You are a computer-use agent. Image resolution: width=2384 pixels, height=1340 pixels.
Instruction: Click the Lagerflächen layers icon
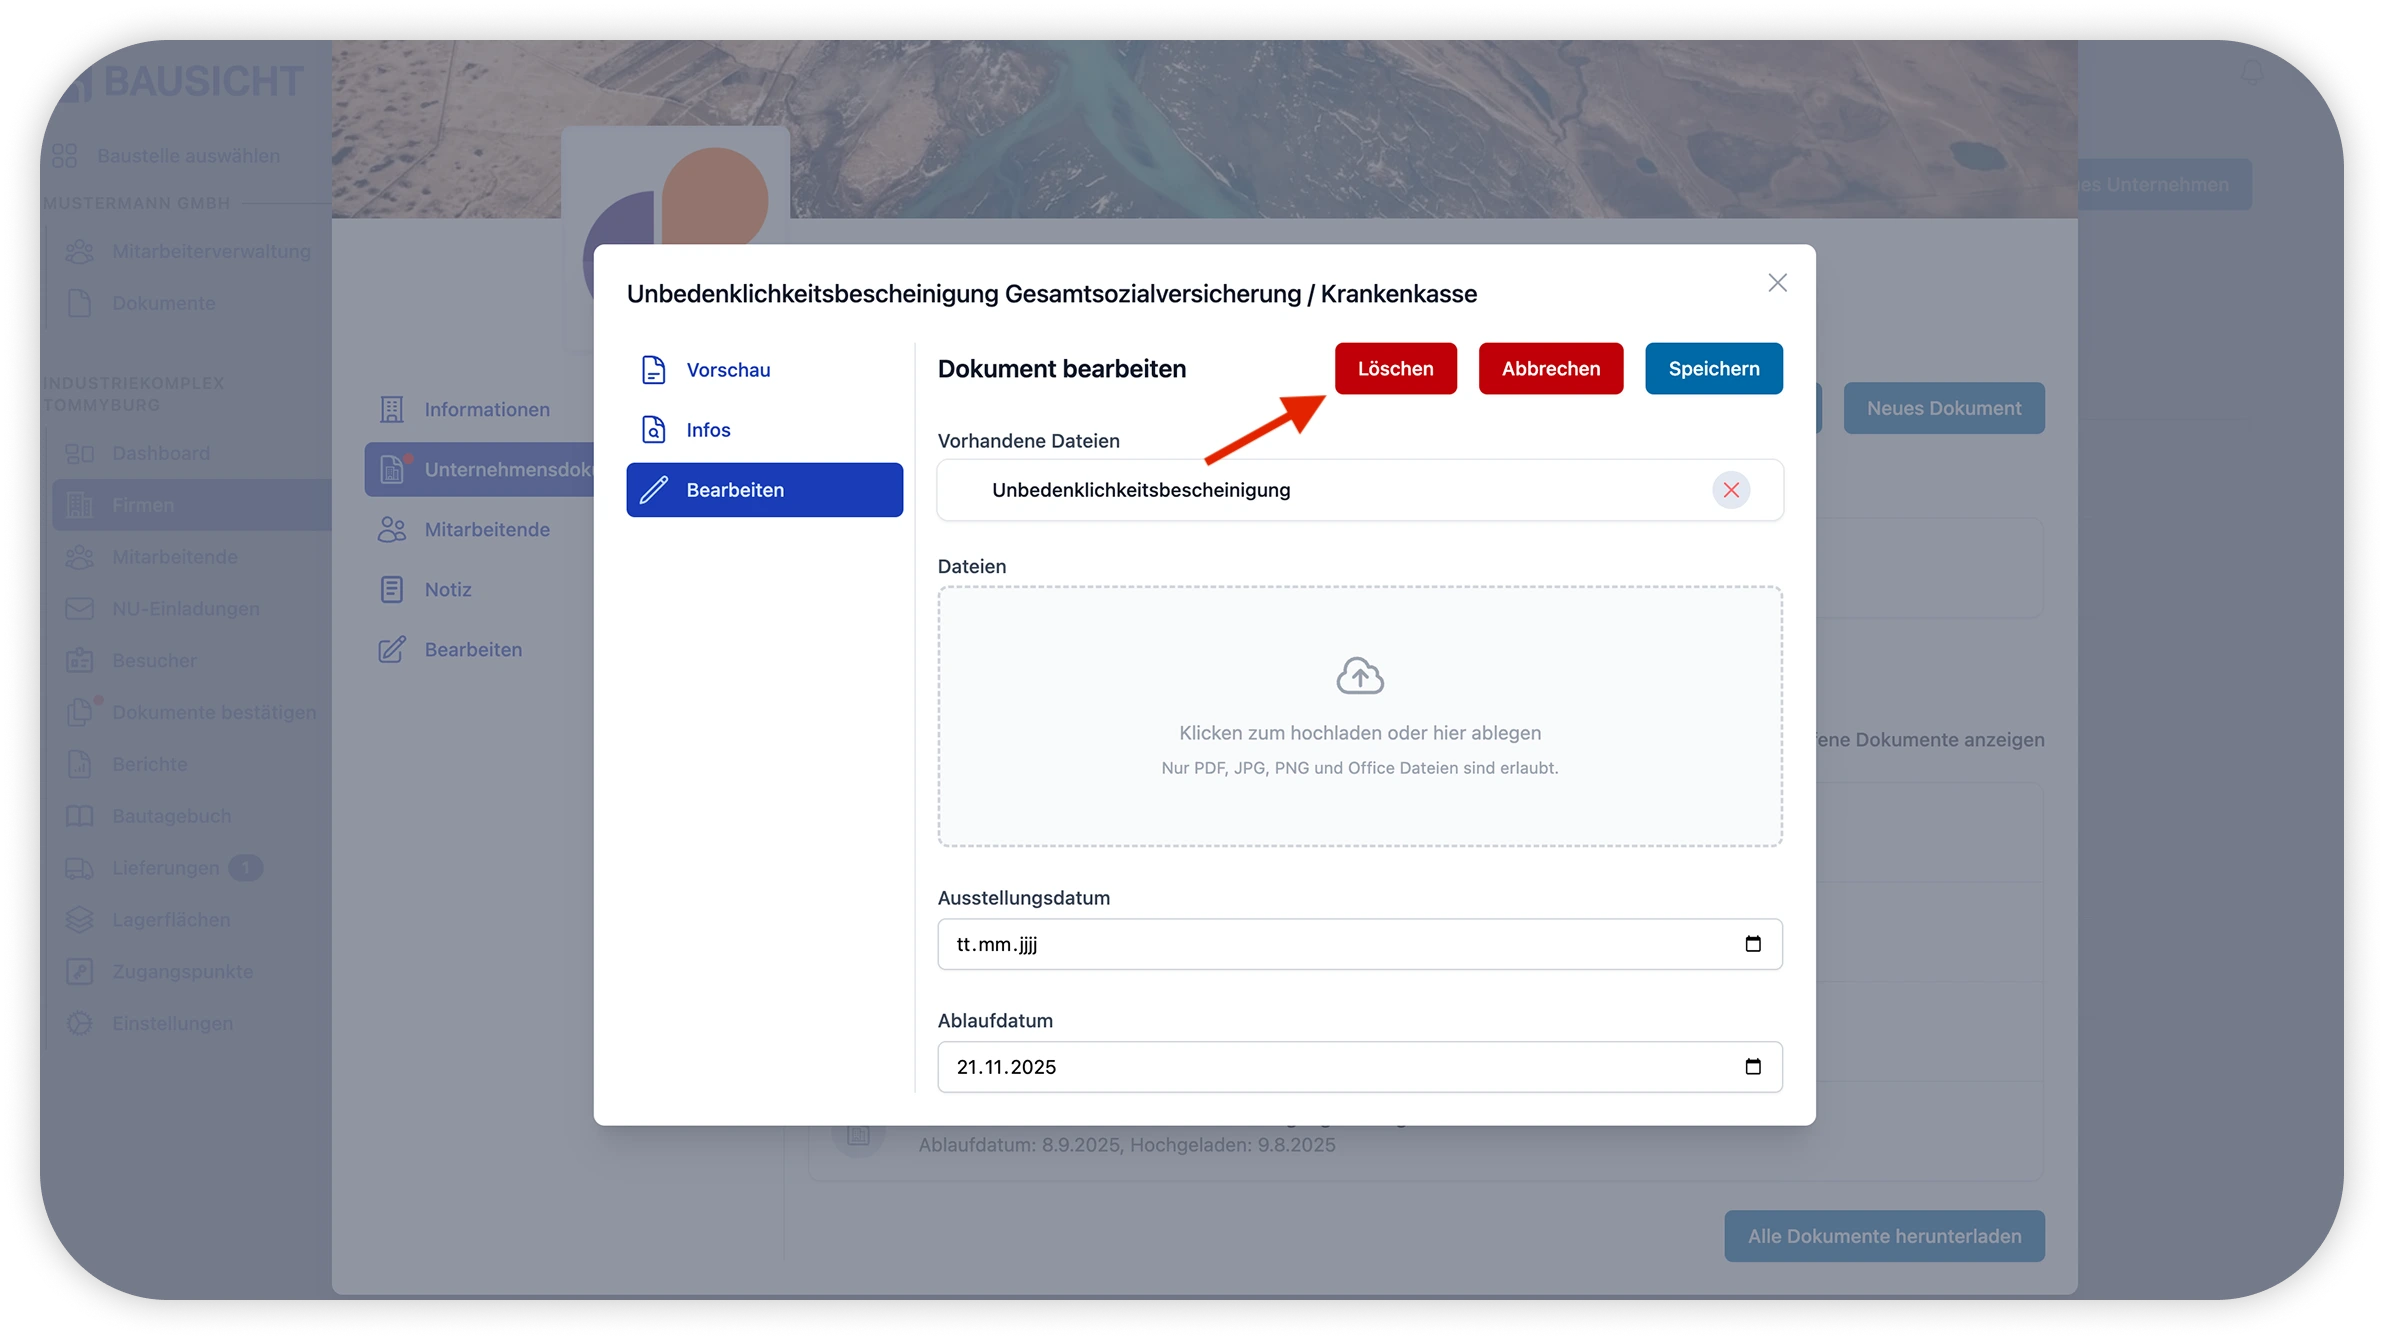click(79, 920)
